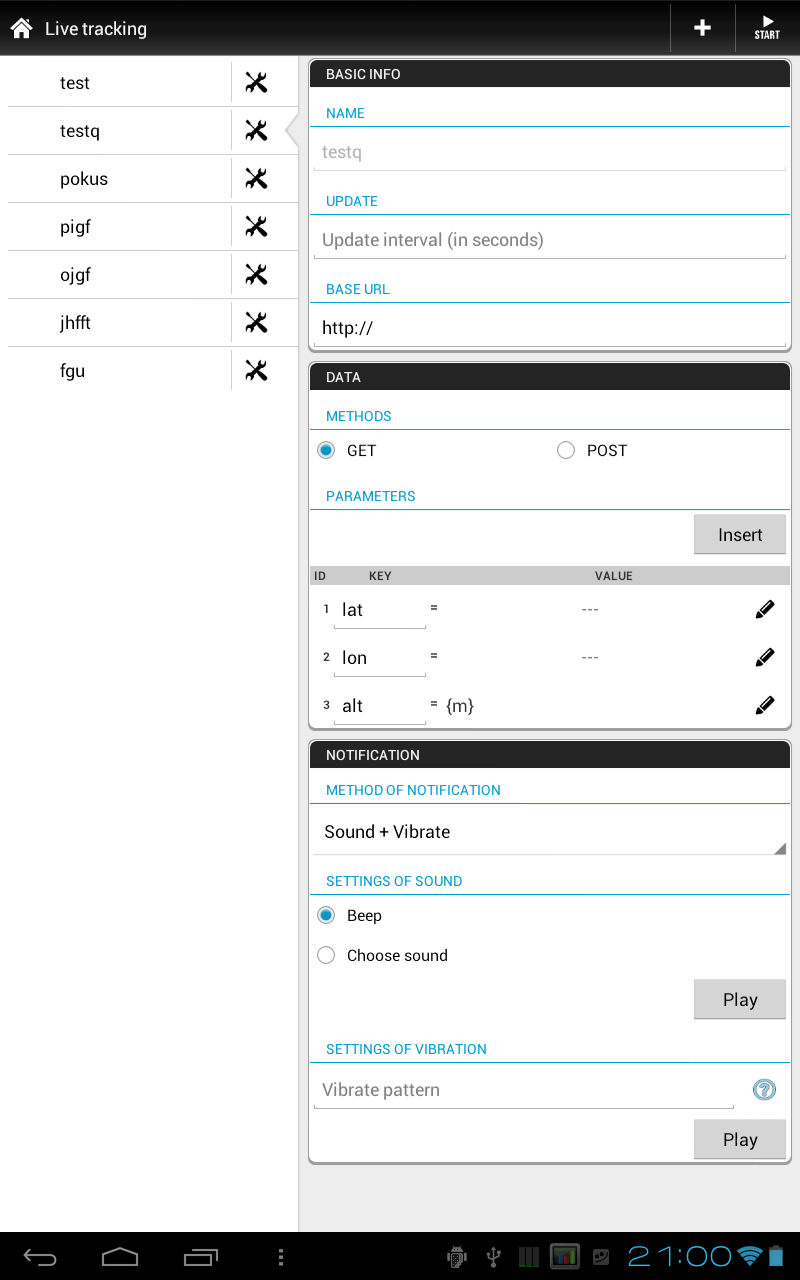Focus the Update interval input field
Viewport: 800px width, 1280px height.
click(x=549, y=240)
